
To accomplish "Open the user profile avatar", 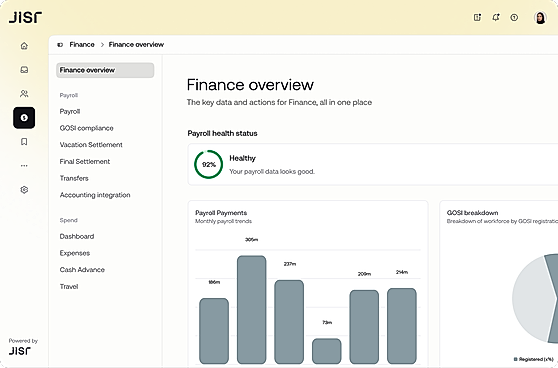I will pyautogui.click(x=540, y=17).
